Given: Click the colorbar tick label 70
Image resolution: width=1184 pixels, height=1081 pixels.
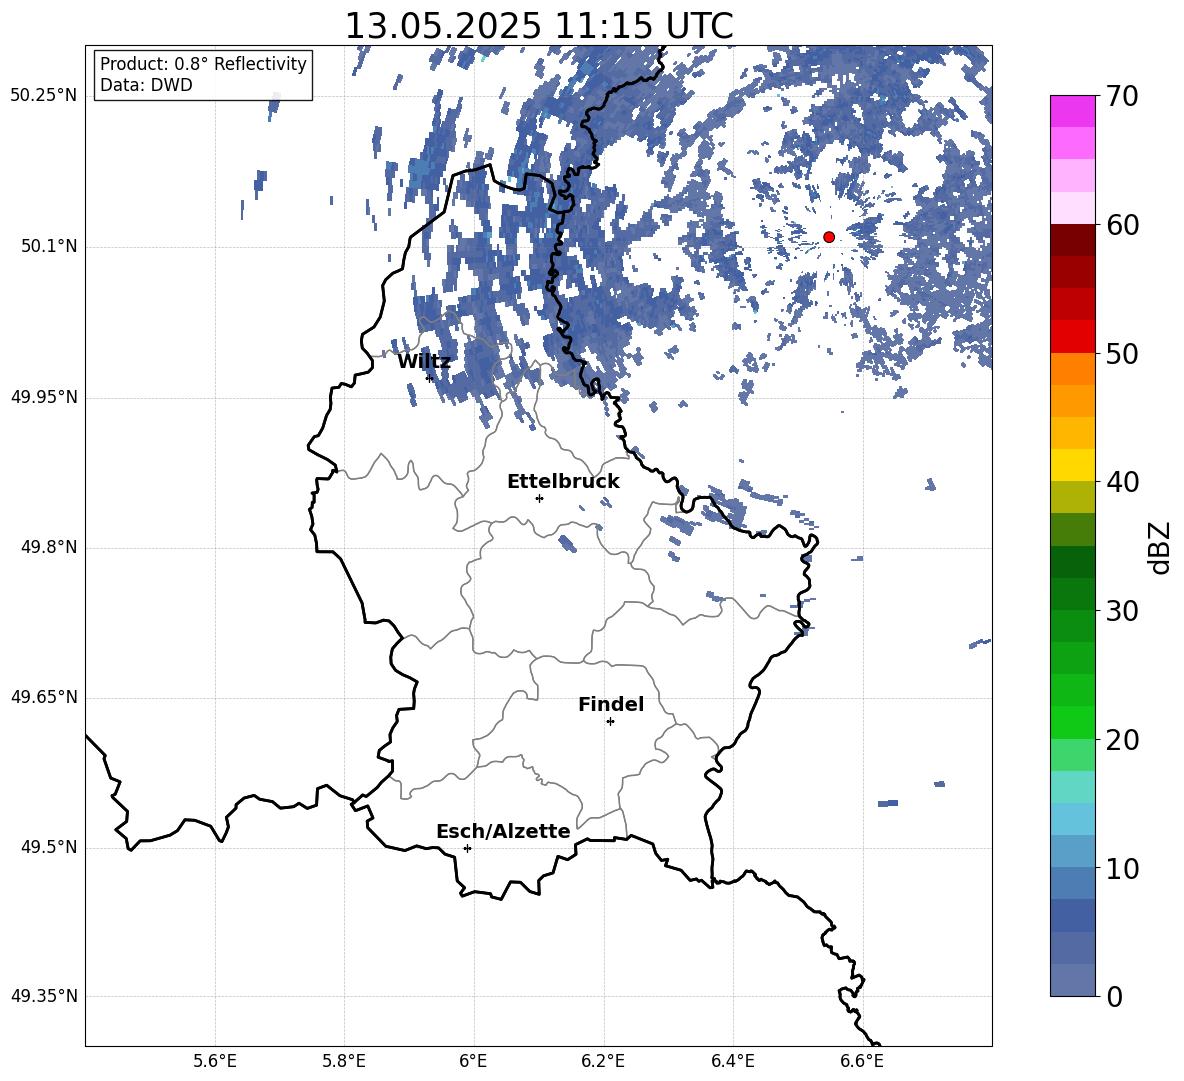Looking at the screenshot, I should click(1122, 96).
